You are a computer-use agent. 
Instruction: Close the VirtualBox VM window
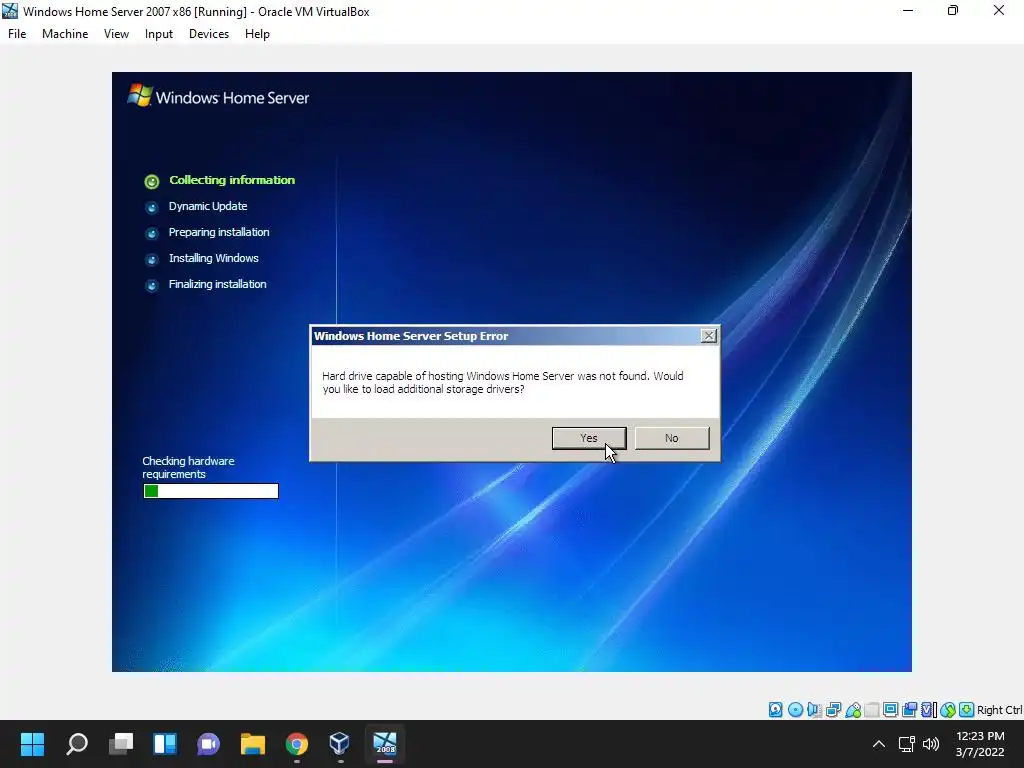click(999, 11)
